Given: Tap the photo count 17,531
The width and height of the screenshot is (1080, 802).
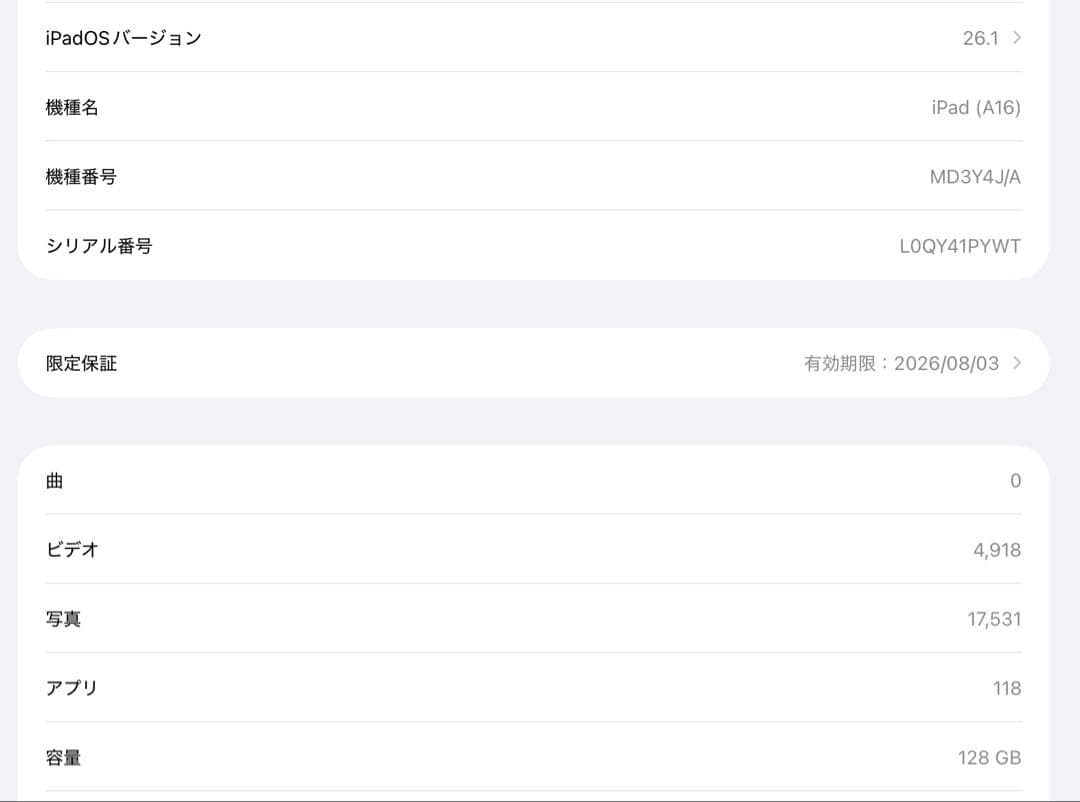Looking at the screenshot, I should coord(994,619).
